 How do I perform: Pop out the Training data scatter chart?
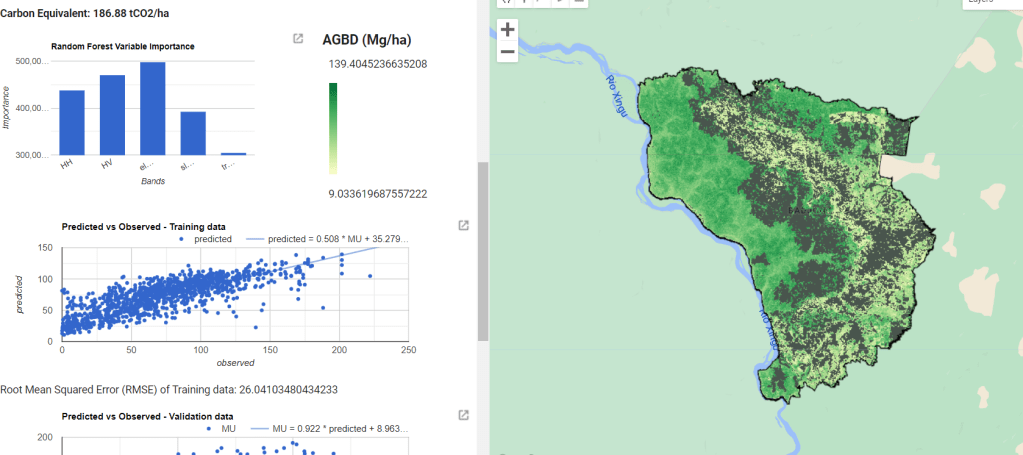[463, 226]
